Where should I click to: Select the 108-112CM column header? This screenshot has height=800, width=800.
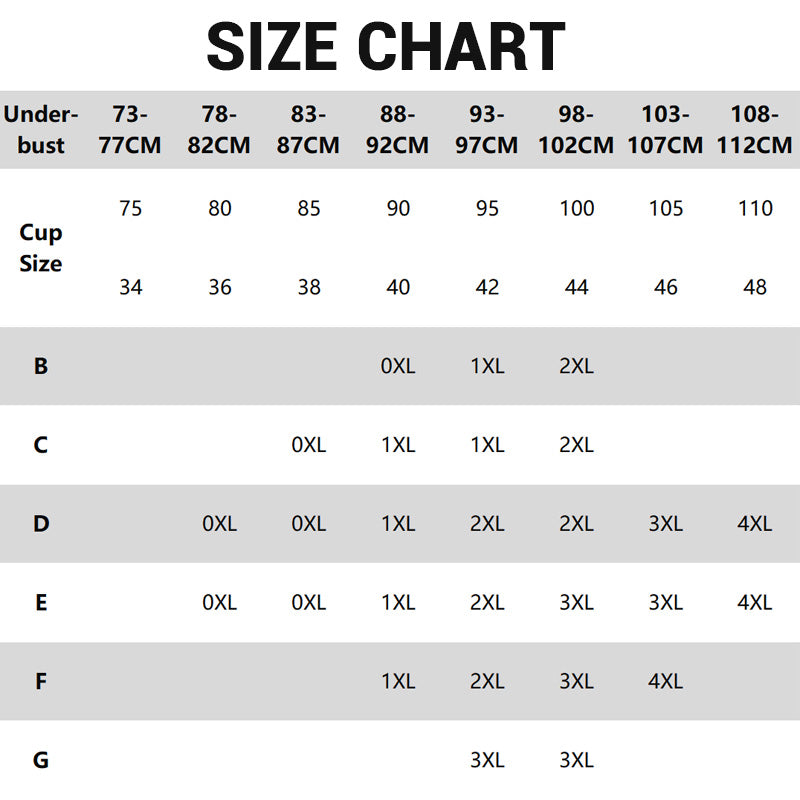[754, 130]
